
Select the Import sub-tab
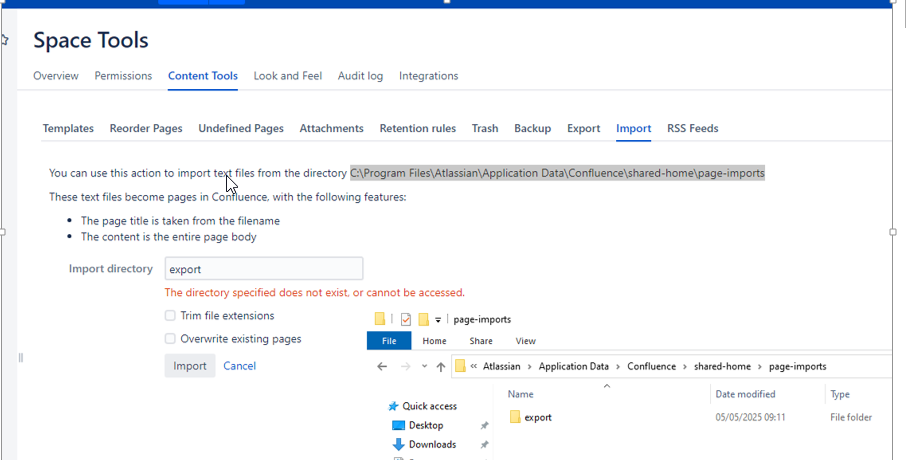point(633,128)
